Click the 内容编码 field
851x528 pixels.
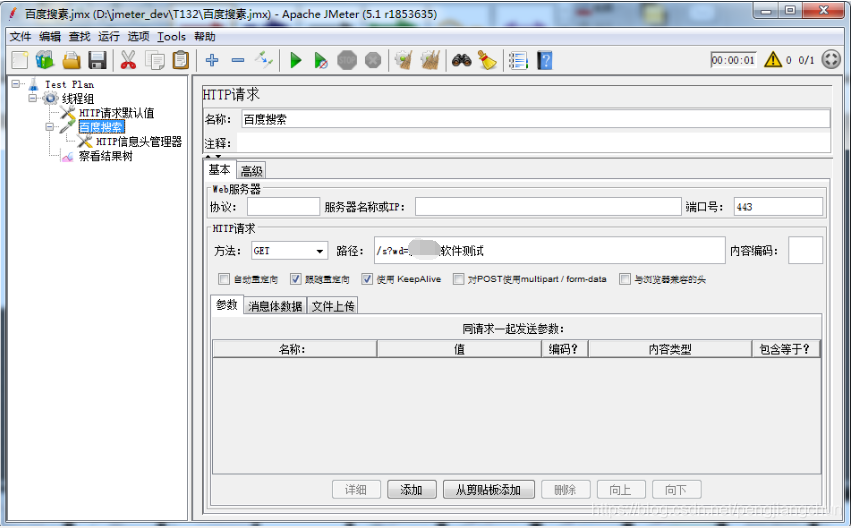click(x=805, y=250)
